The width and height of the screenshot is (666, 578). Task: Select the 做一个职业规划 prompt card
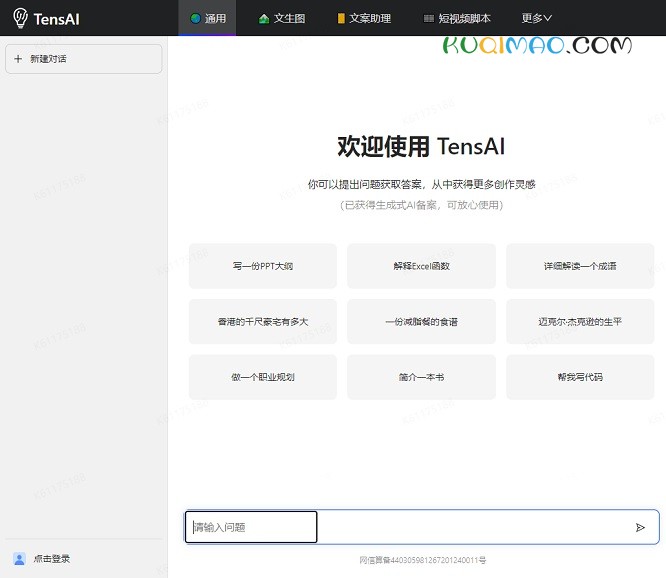263,377
